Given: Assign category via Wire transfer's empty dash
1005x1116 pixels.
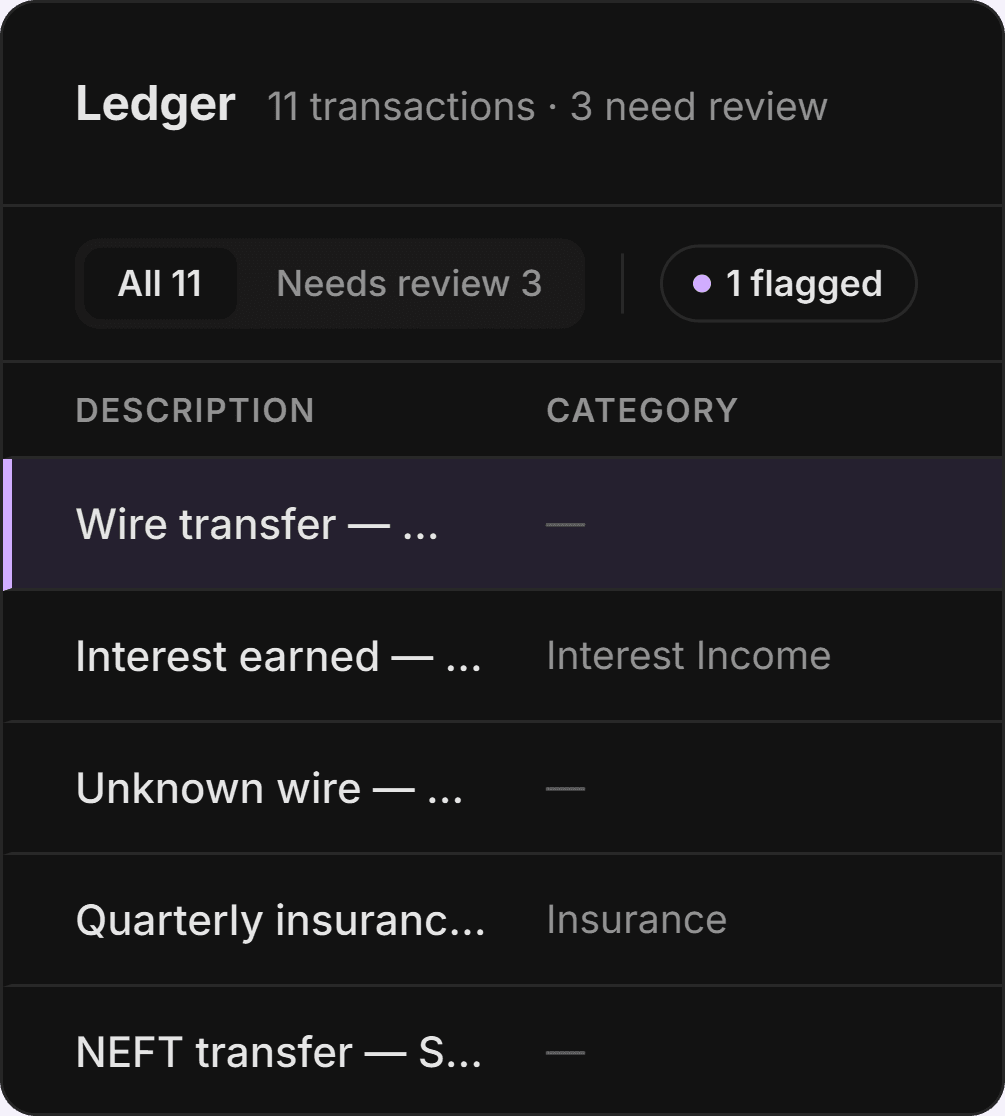Looking at the screenshot, I should (x=565, y=525).
